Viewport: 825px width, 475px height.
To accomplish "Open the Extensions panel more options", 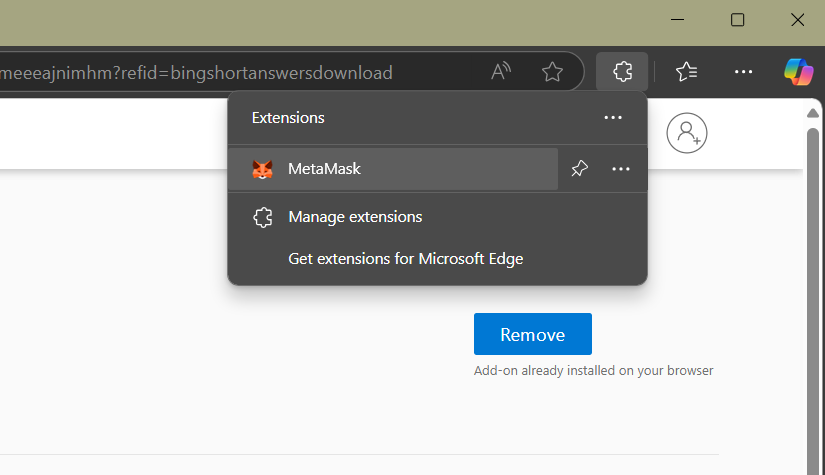I will (x=613, y=118).
